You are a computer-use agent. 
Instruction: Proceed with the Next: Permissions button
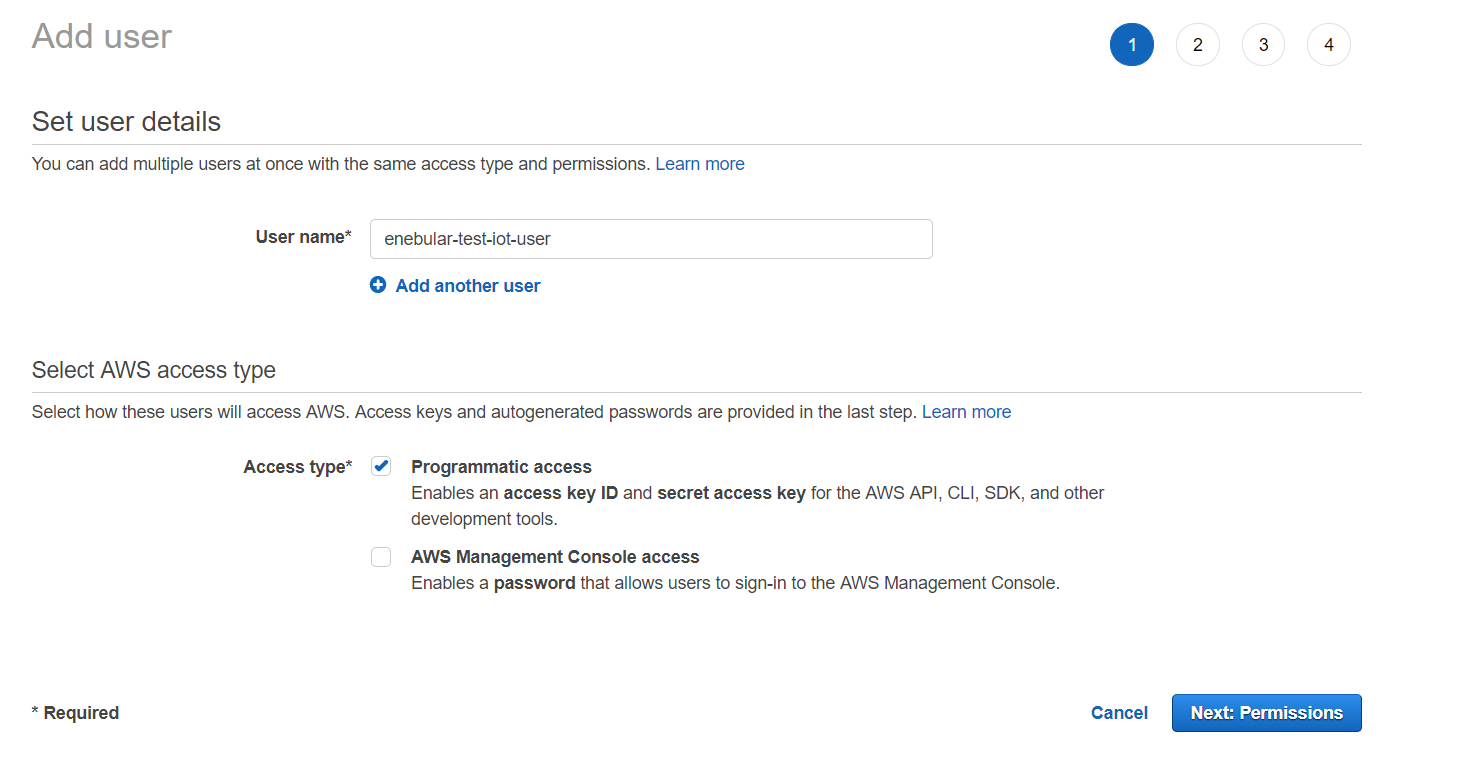[1266, 713]
